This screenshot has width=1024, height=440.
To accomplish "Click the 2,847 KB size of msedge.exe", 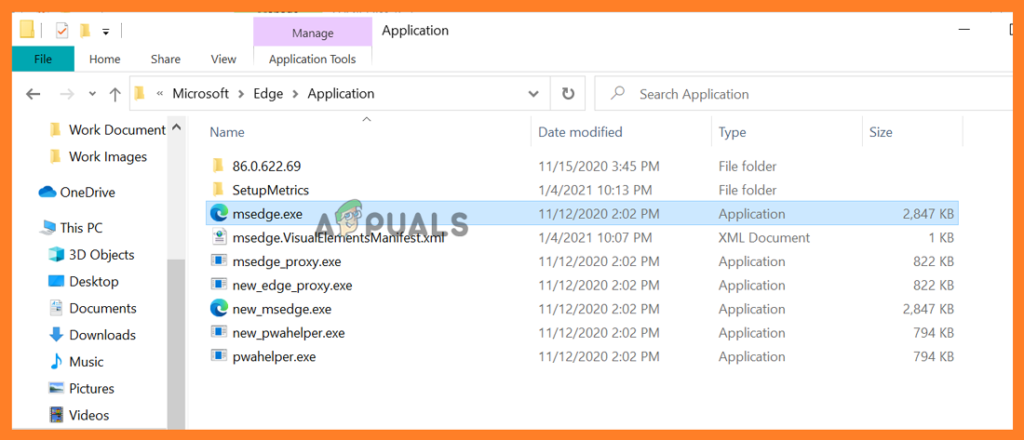I will [x=927, y=213].
